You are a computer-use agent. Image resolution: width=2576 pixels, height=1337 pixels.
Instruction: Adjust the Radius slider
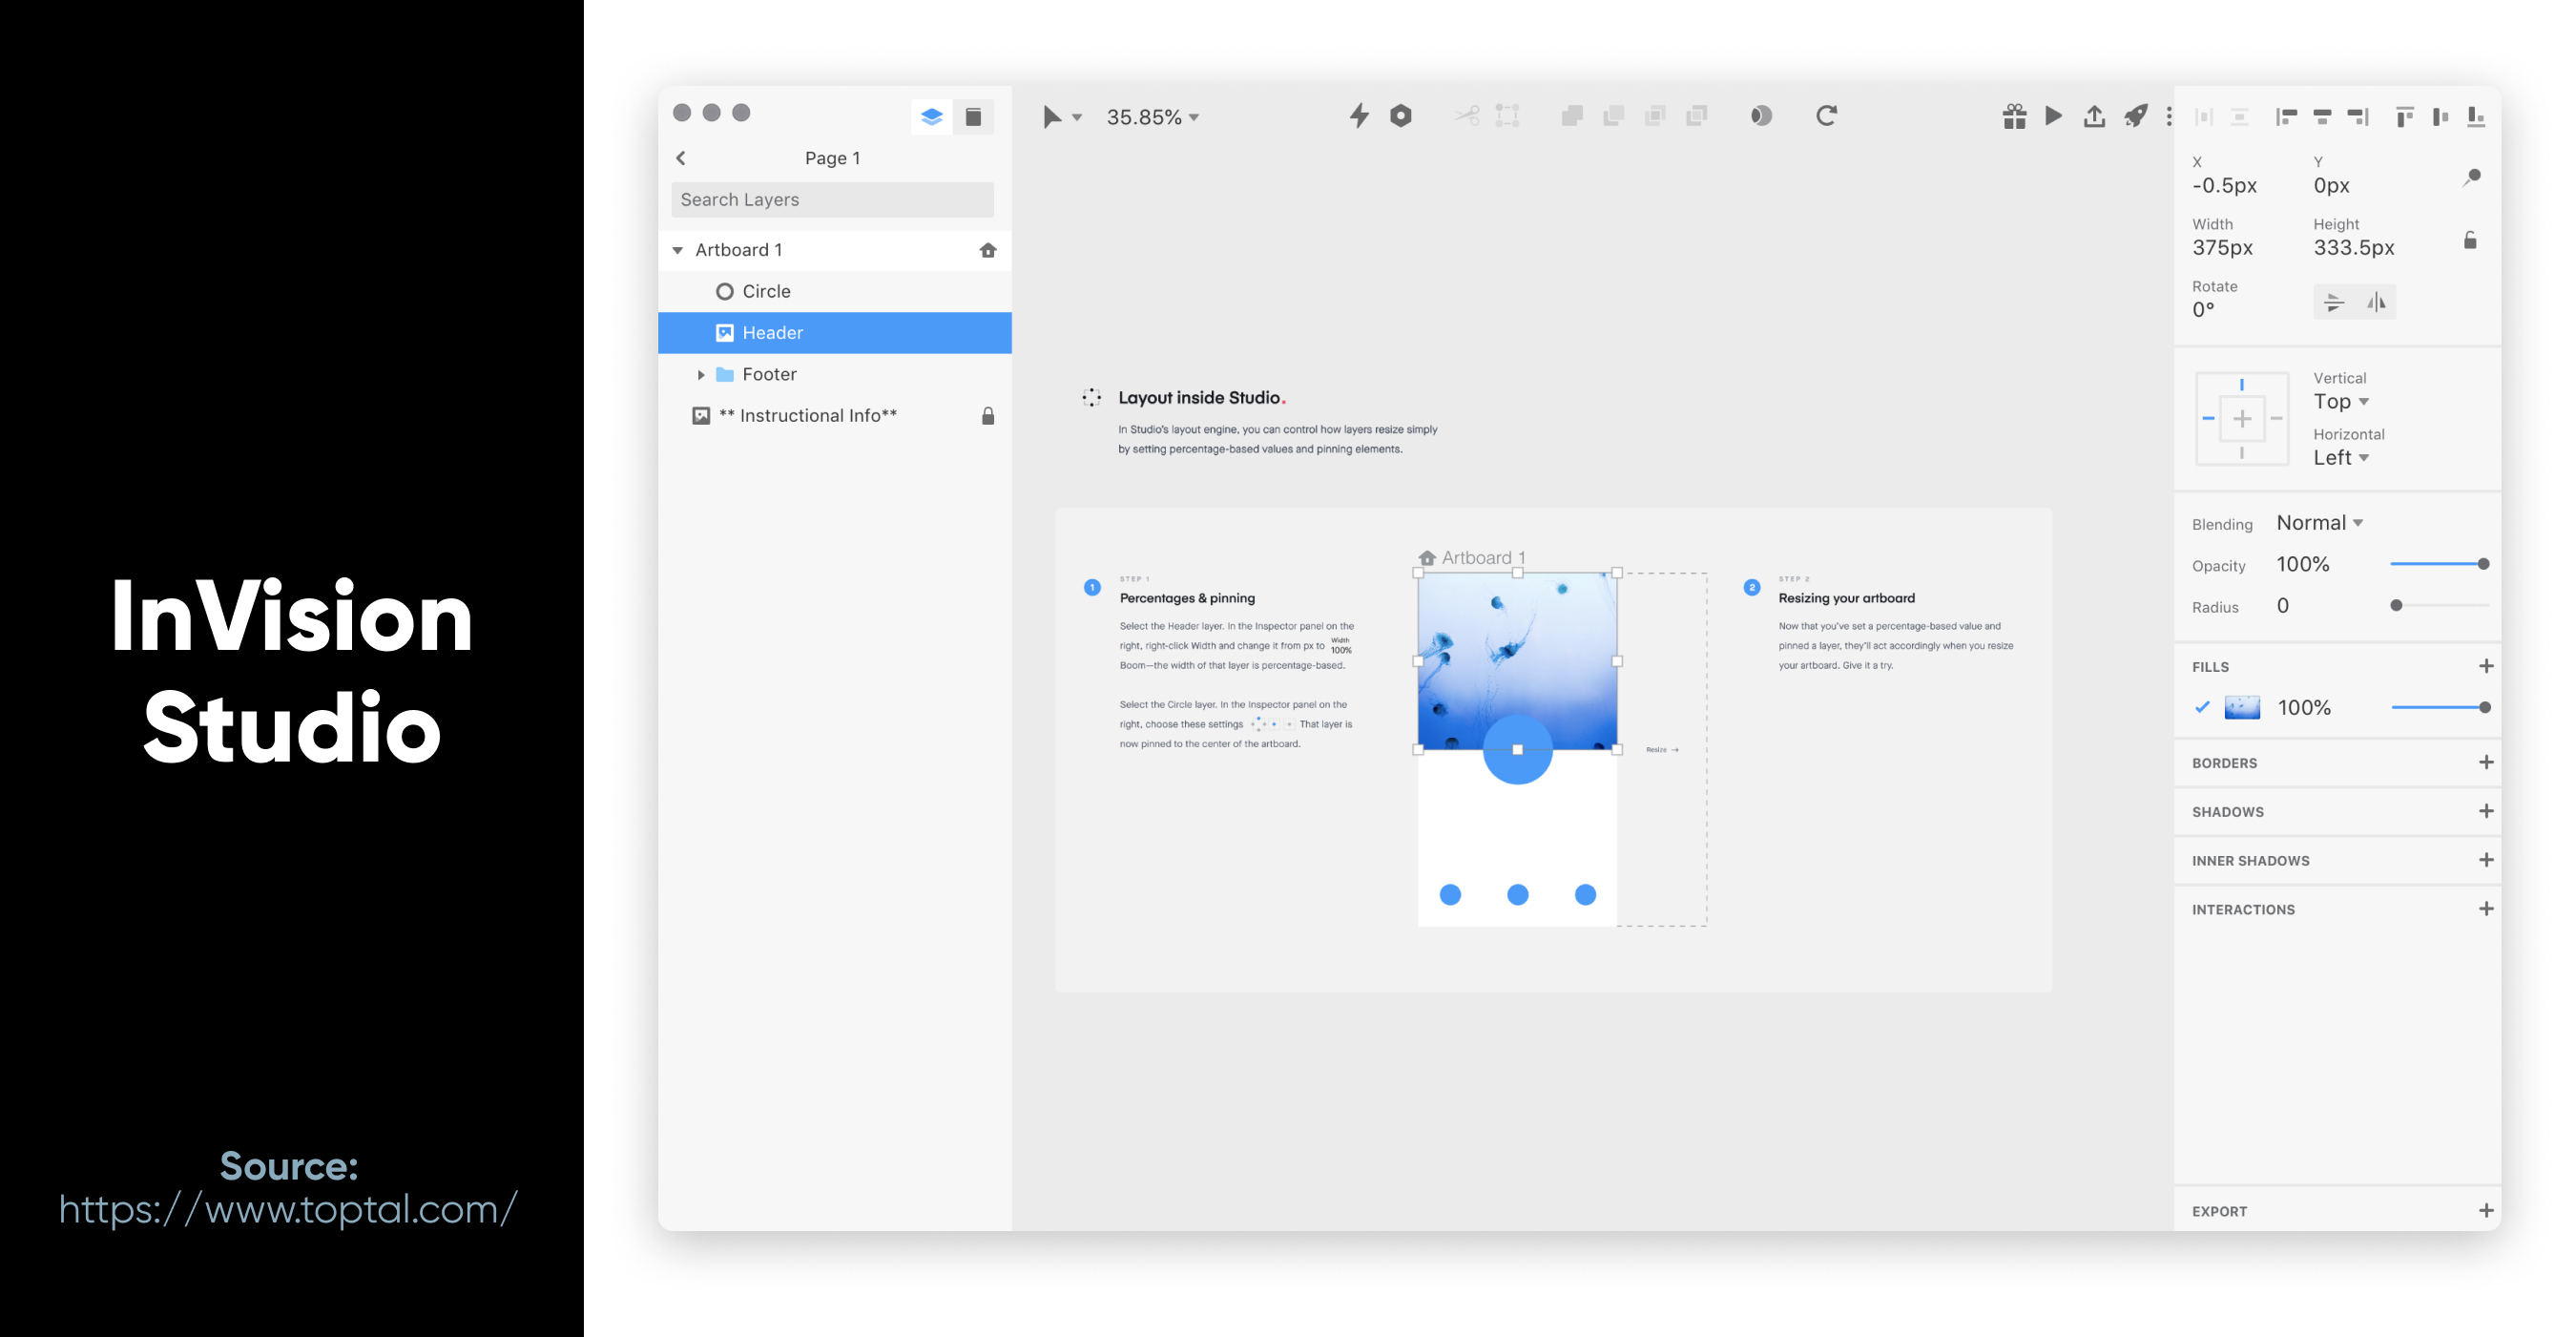pos(2438,605)
